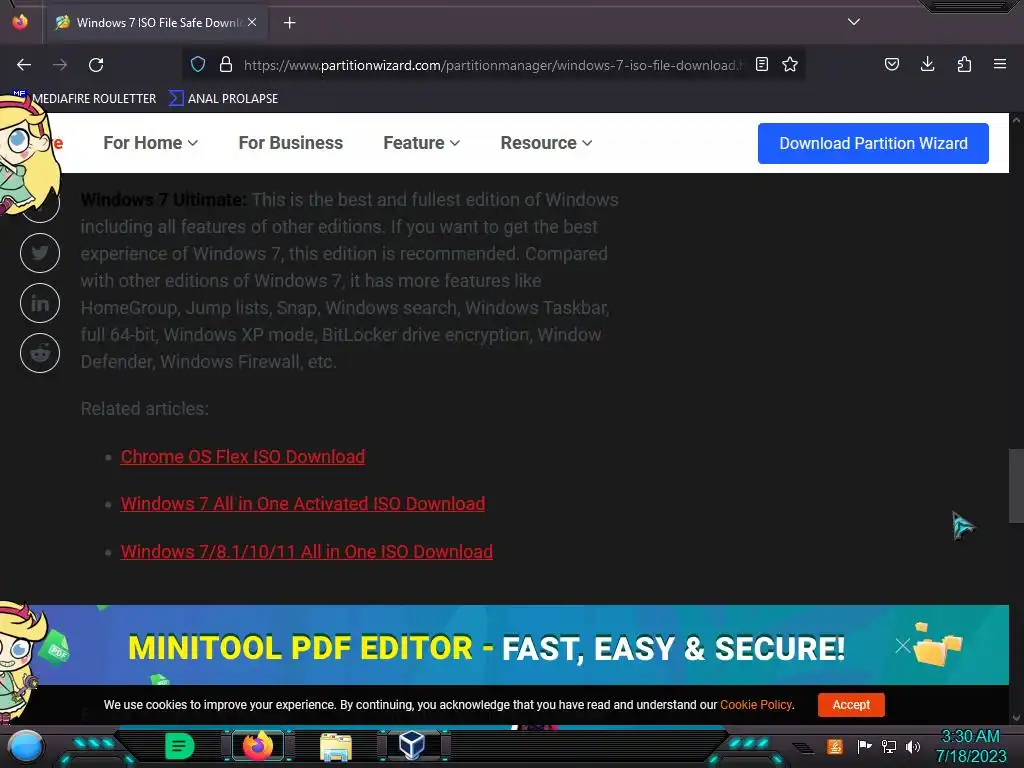The width and height of the screenshot is (1024, 768).
Task: Open File Explorer from taskbar
Action: [x=336, y=746]
